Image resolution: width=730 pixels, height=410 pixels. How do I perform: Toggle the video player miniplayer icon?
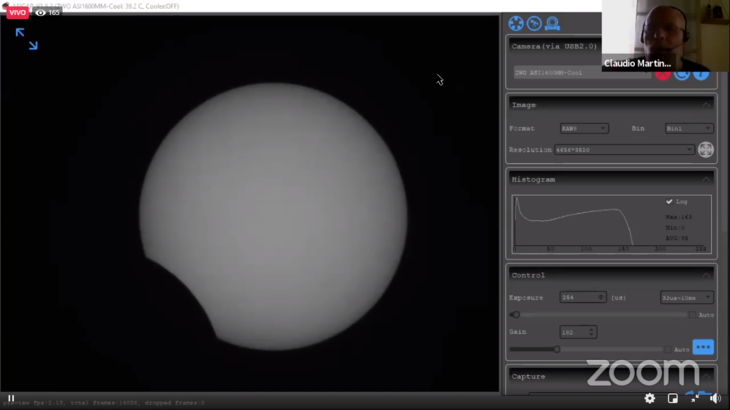pos(673,398)
